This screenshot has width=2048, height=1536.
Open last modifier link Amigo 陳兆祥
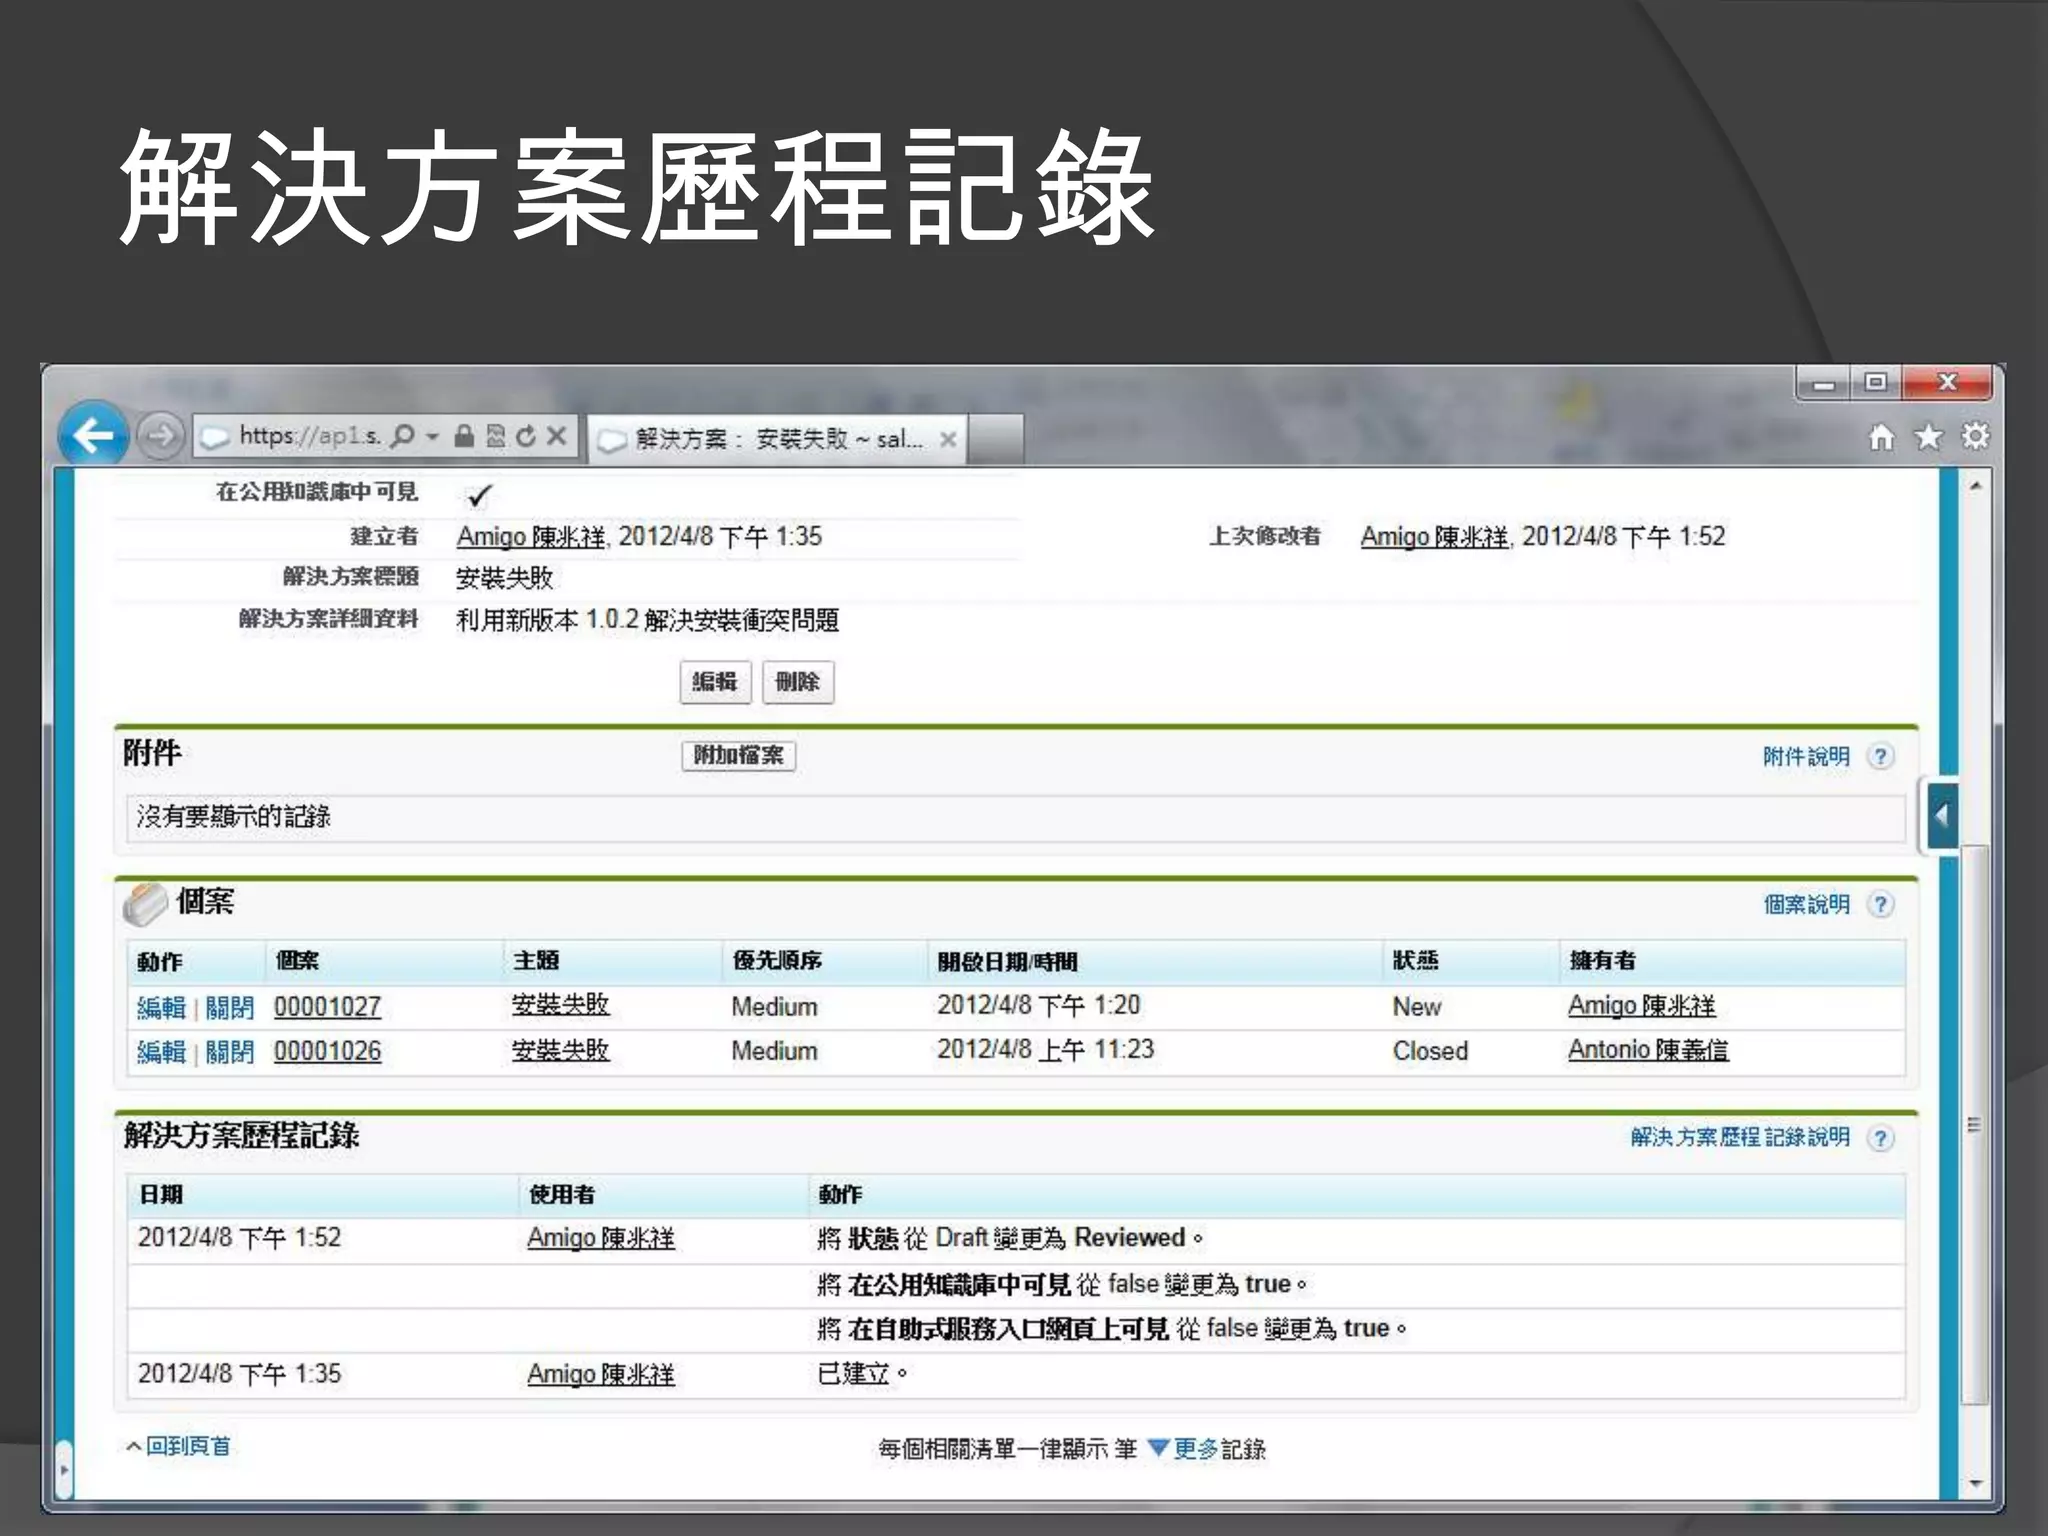pyautogui.click(x=1434, y=537)
